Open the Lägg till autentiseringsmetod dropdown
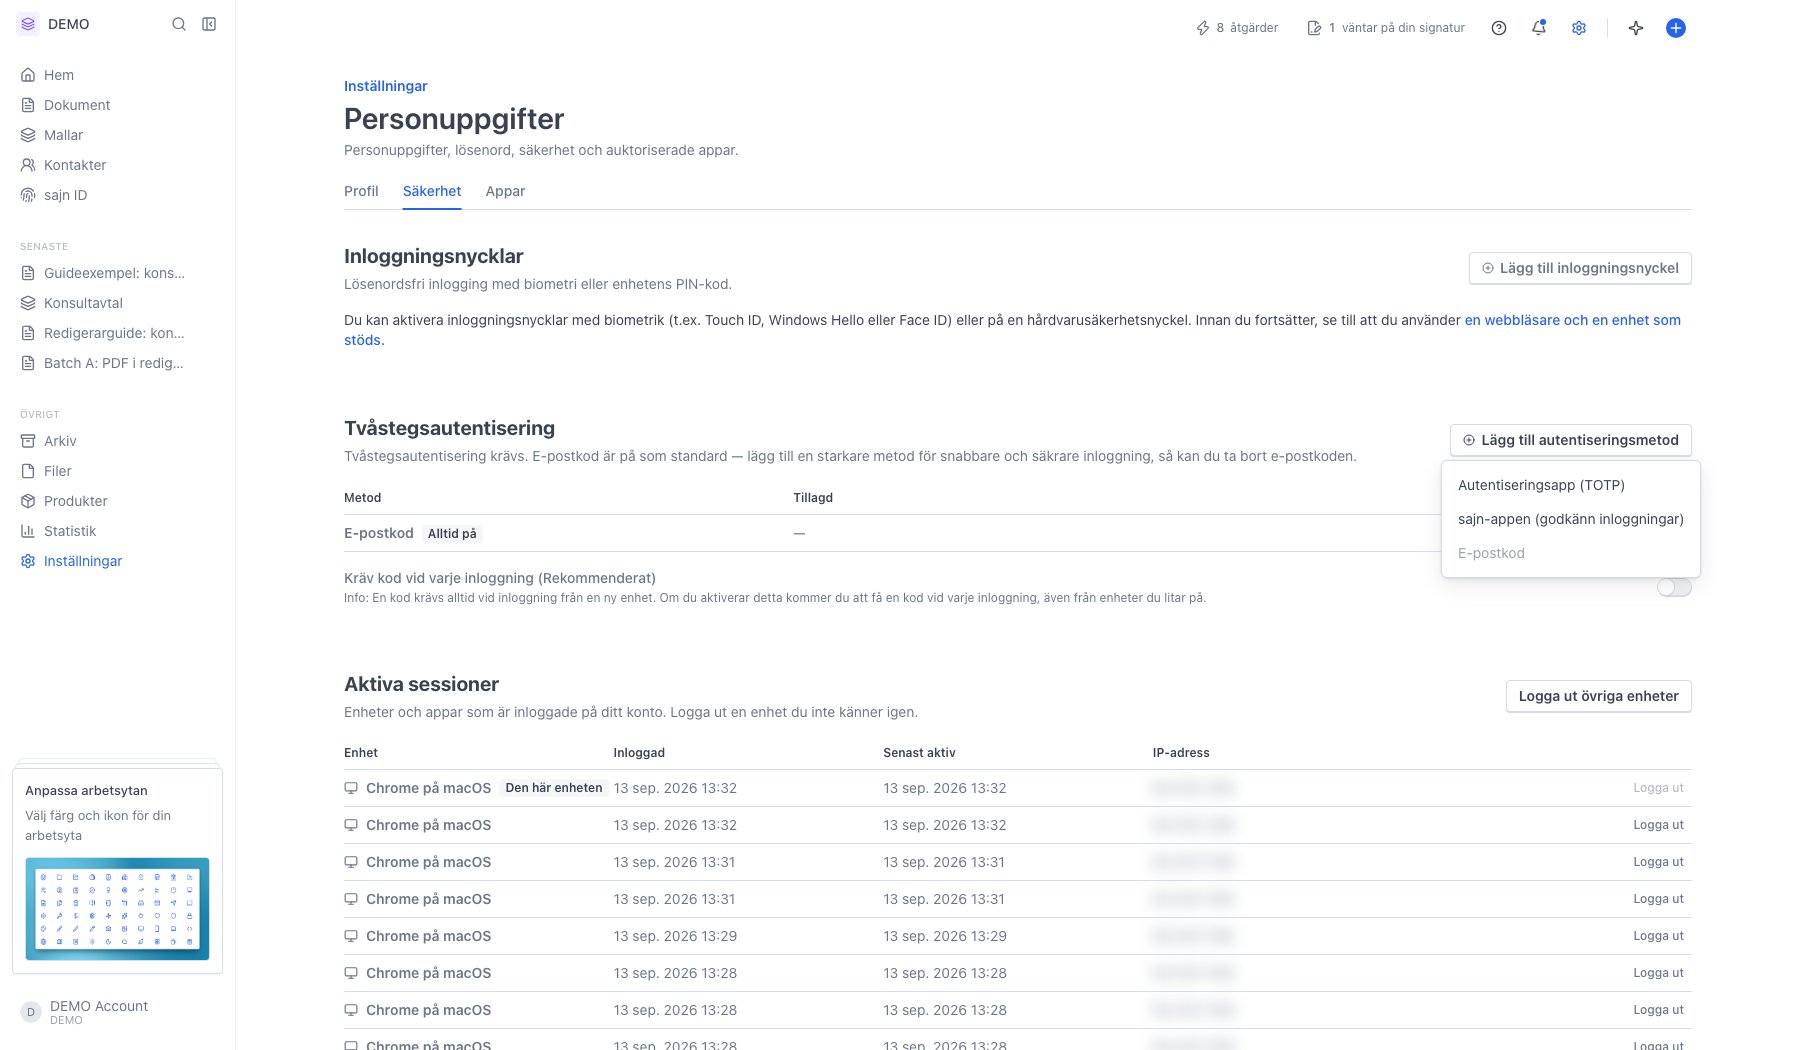1800x1050 pixels. click(1570, 440)
